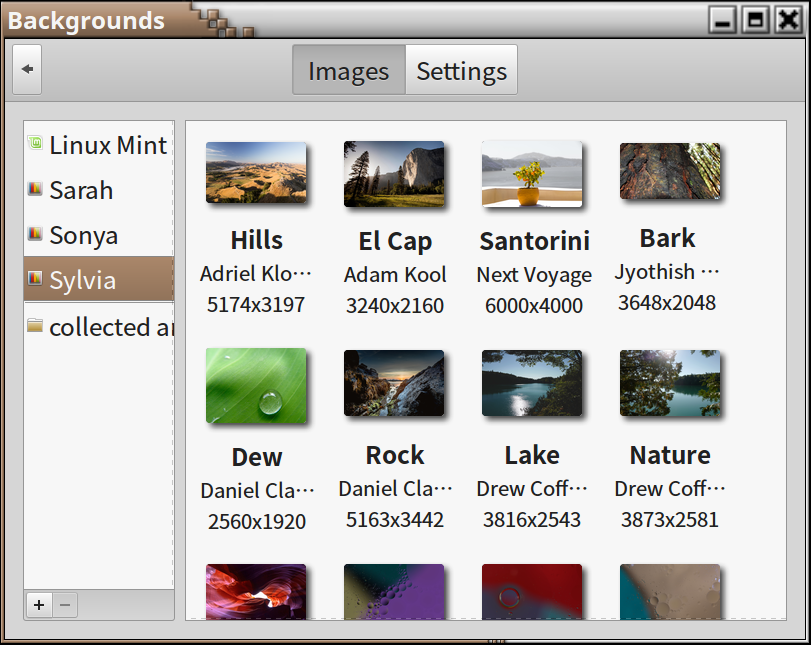This screenshot has height=645, width=811.
Task: Pick the purple bubbles wallpaper thumbnail
Action: point(394,592)
